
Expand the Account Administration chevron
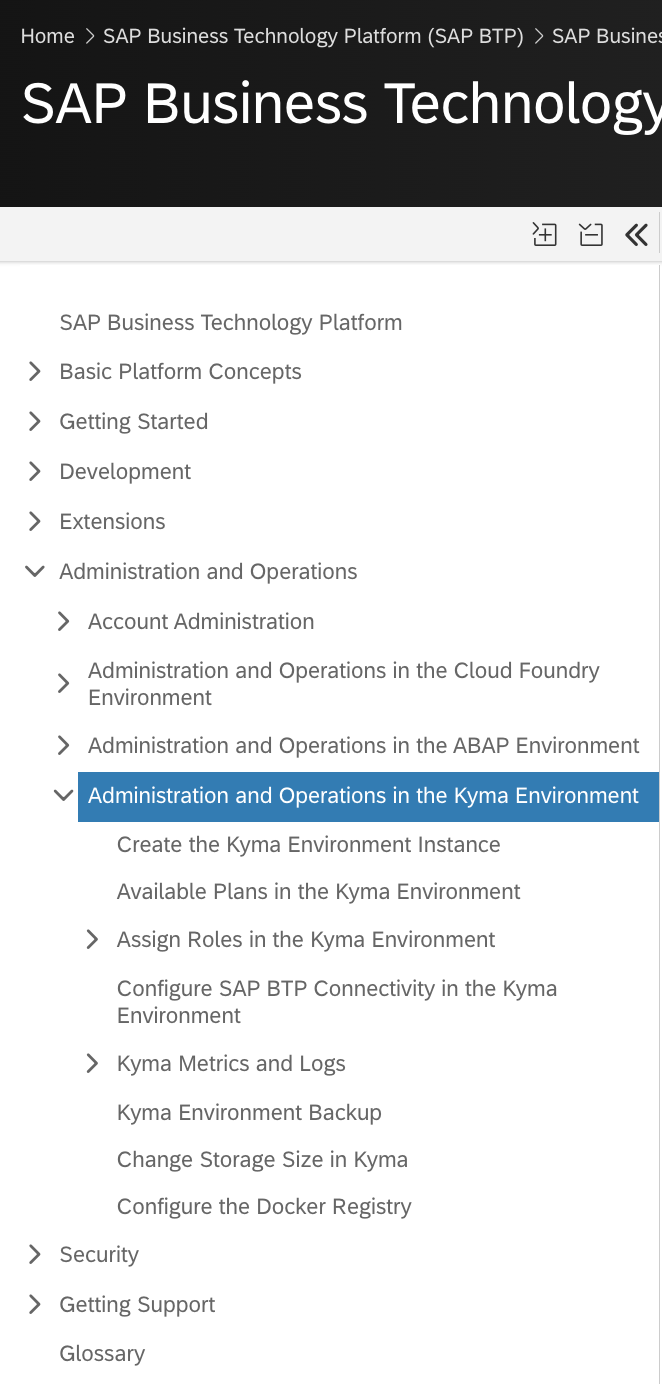64,622
